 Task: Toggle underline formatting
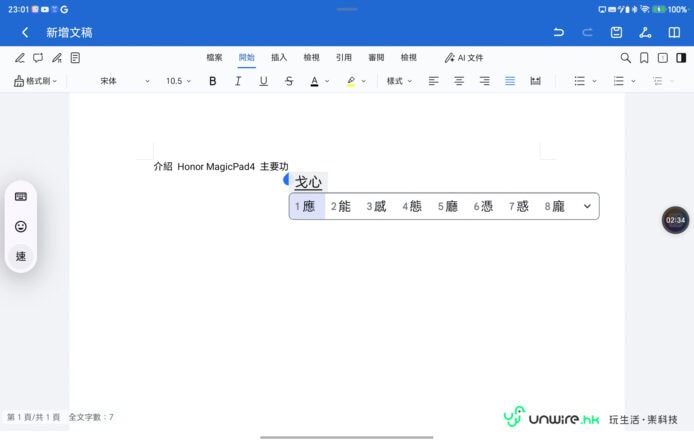pos(263,81)
